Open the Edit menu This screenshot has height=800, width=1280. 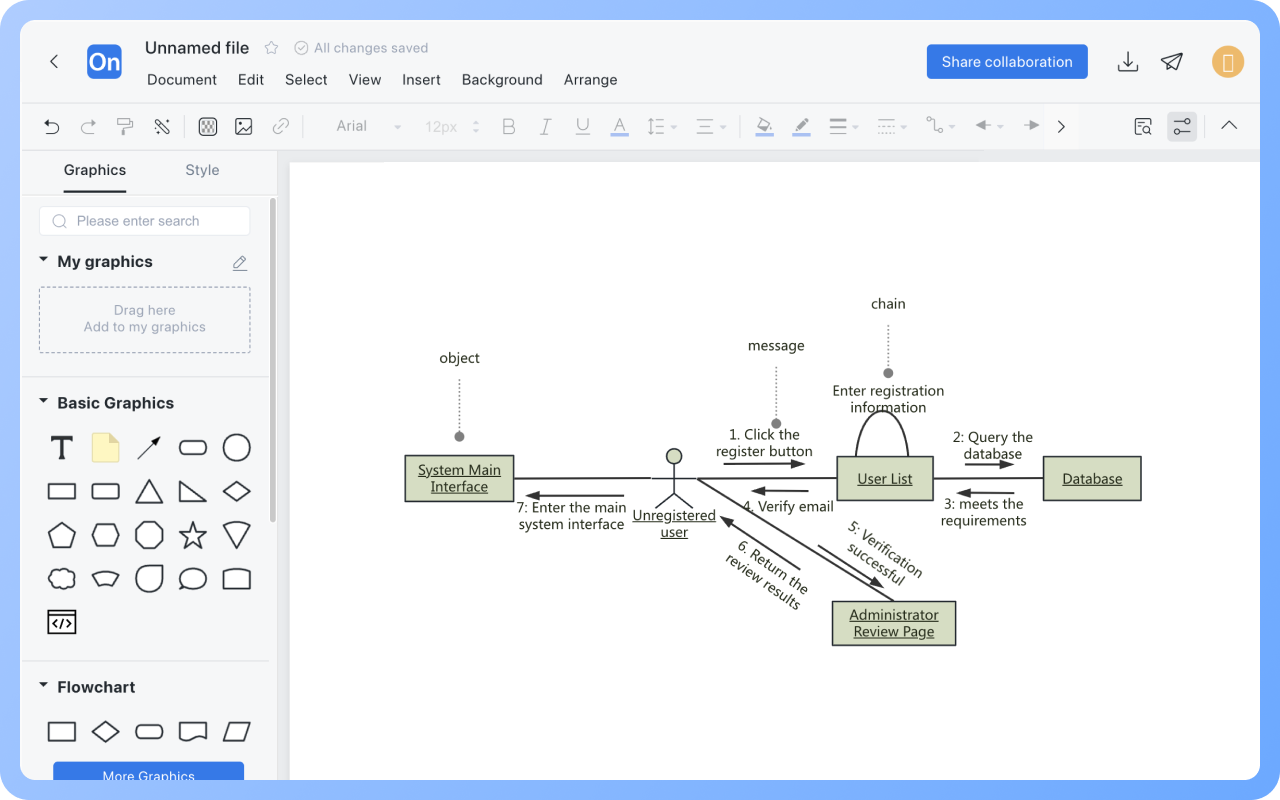pyautogui.click(x=251, y=80)
